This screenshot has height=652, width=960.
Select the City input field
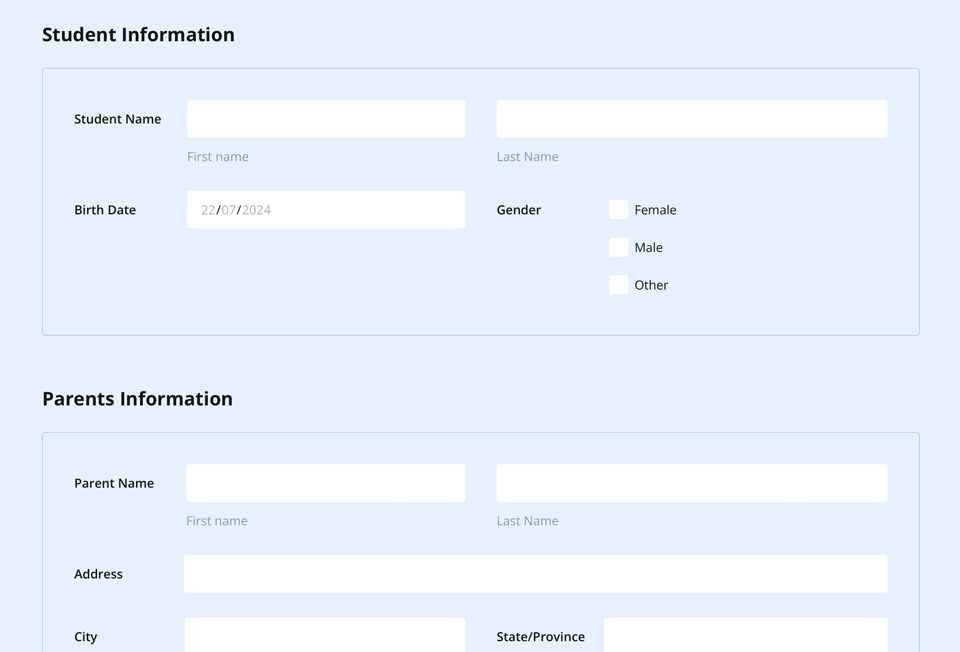325,635
